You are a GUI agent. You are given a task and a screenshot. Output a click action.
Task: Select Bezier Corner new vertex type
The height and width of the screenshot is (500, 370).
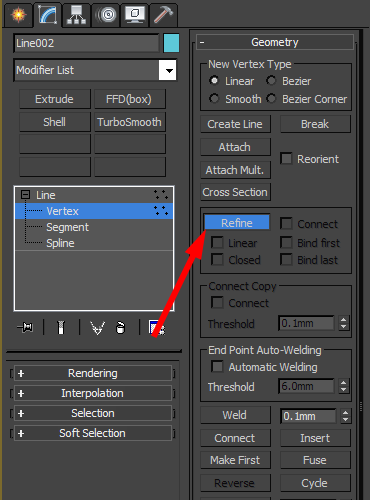pyautogui.click(x=271, y=99)
